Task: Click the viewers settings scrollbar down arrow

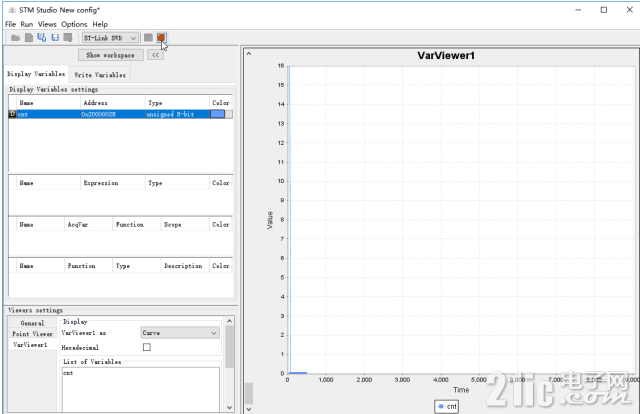Action: (x=229, y=407)
